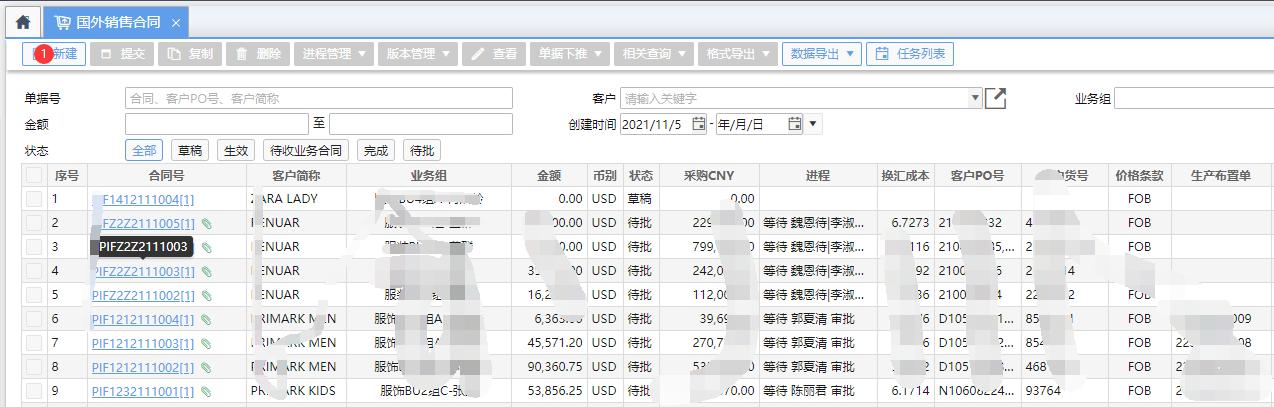Viewport: 1274px width, 407px height.
Task: Switch to the 国外销售合同 tab
Action: point(118,22)
